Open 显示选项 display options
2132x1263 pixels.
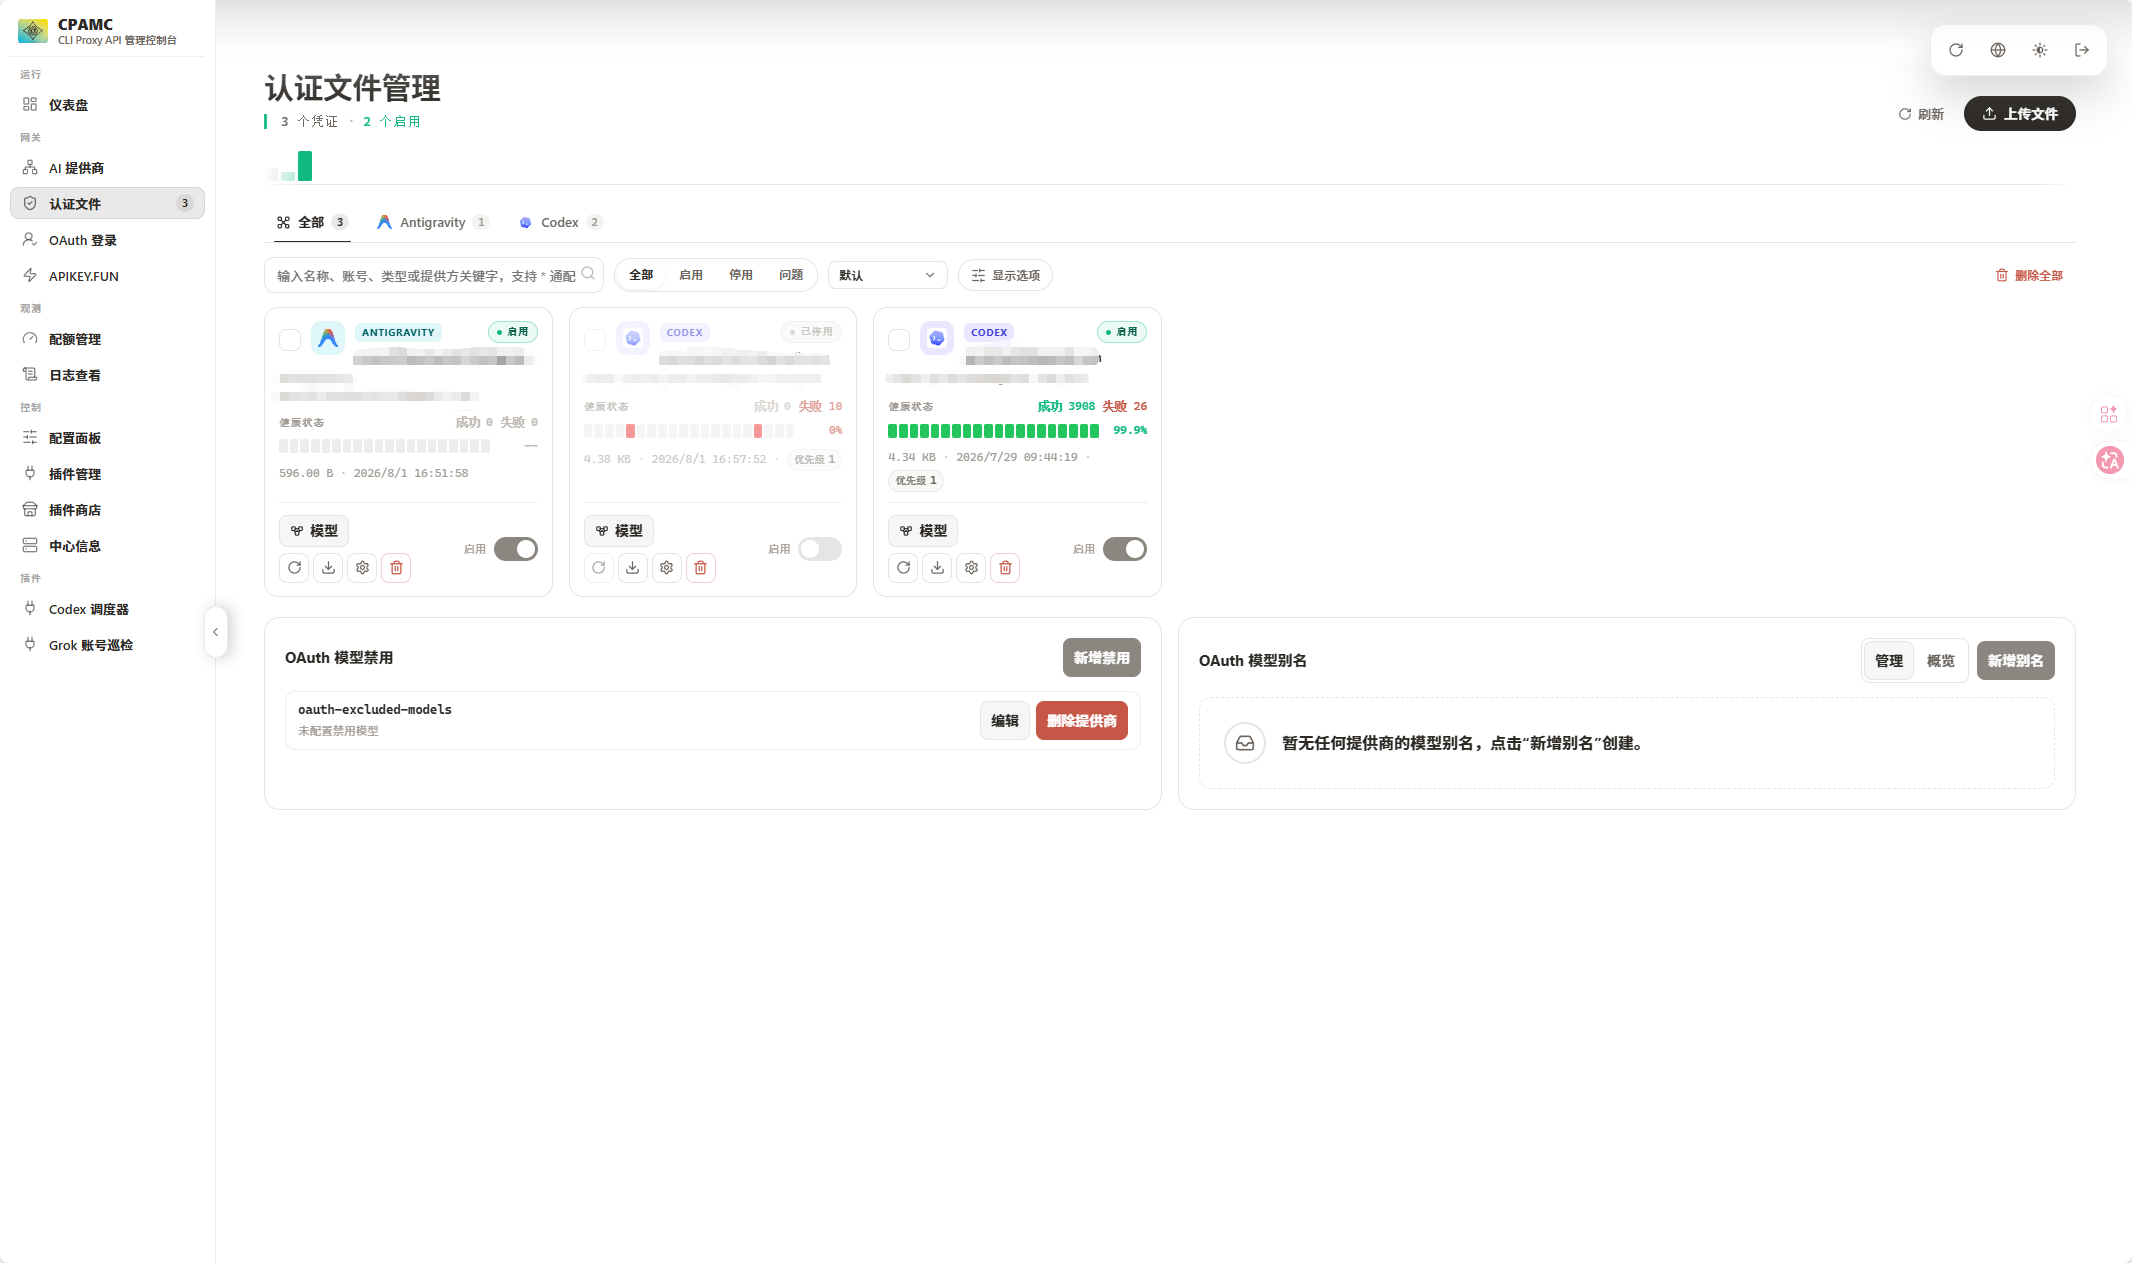[1005, 275]
